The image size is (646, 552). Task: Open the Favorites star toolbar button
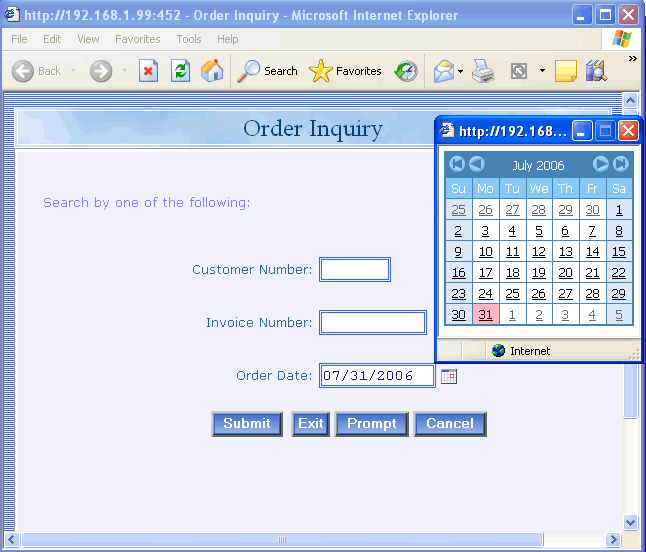(x=345, y=71)
